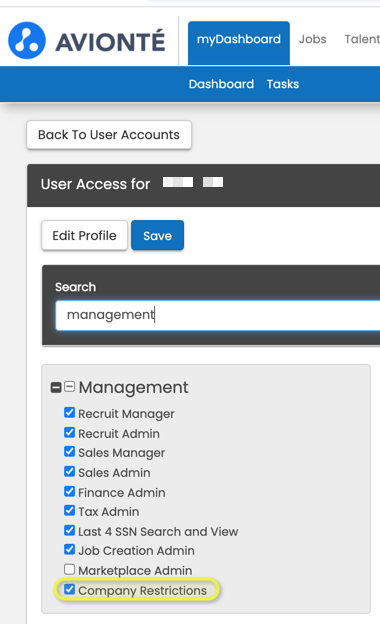Click the User Access for header text
This screenshot has width=380, height=624.
click(95, 184)
